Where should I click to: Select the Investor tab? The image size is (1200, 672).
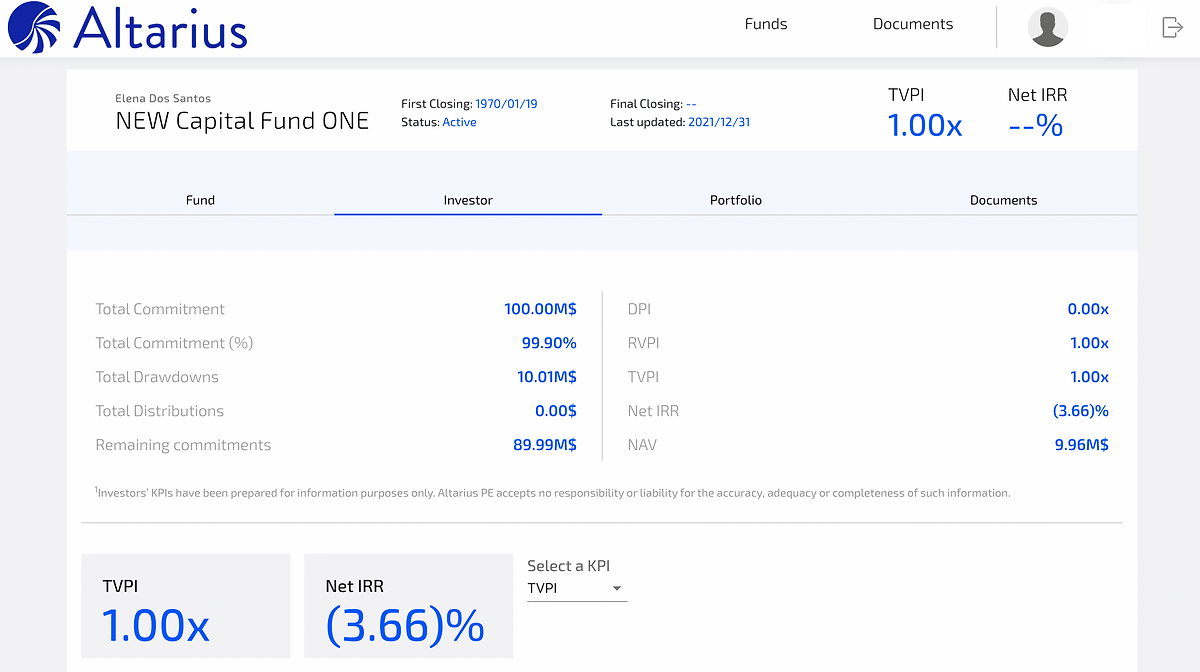[468, 200]
